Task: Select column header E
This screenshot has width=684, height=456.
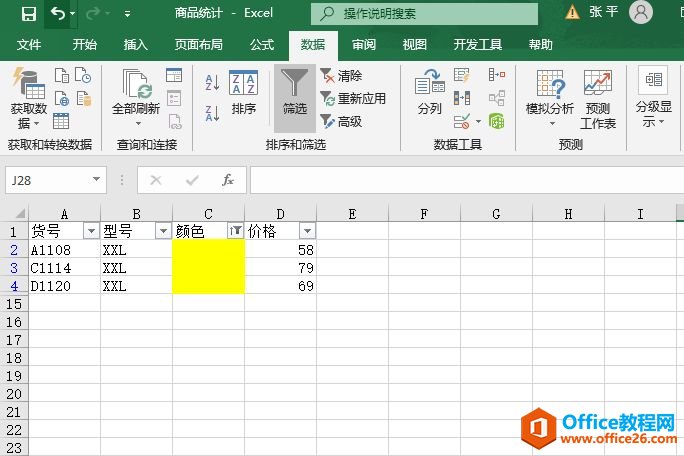Action: click(x=352, y=214)
